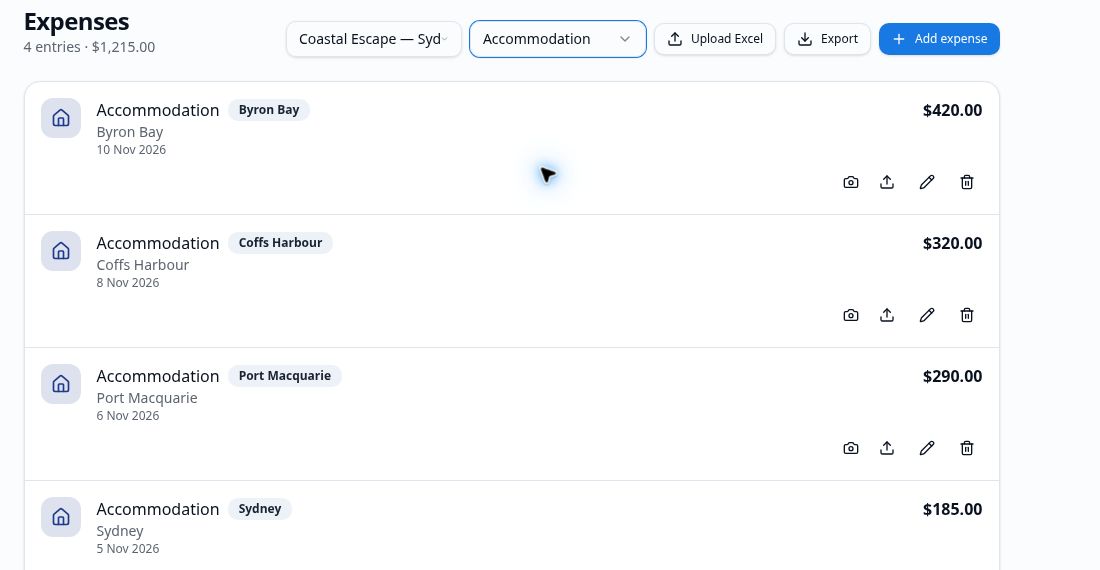Delete the Coffs Harbour accommodation expense

pos(967,315)
